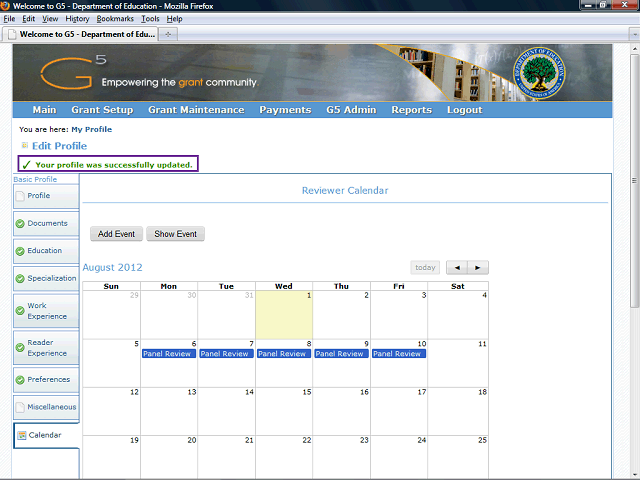Switch to the Specialization sidebar tab
The image size is (640, 480).
[x=46, y=279]
